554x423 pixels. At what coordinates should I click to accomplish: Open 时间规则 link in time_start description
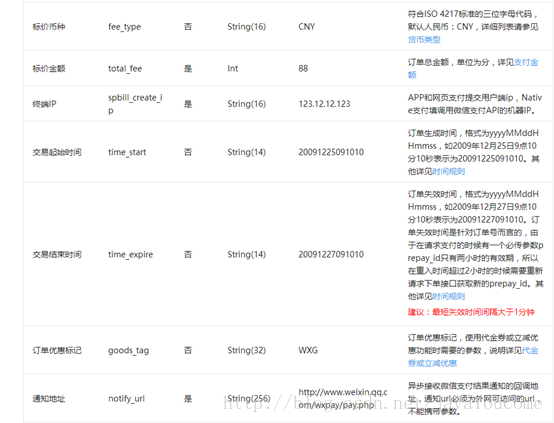(448, 171)
